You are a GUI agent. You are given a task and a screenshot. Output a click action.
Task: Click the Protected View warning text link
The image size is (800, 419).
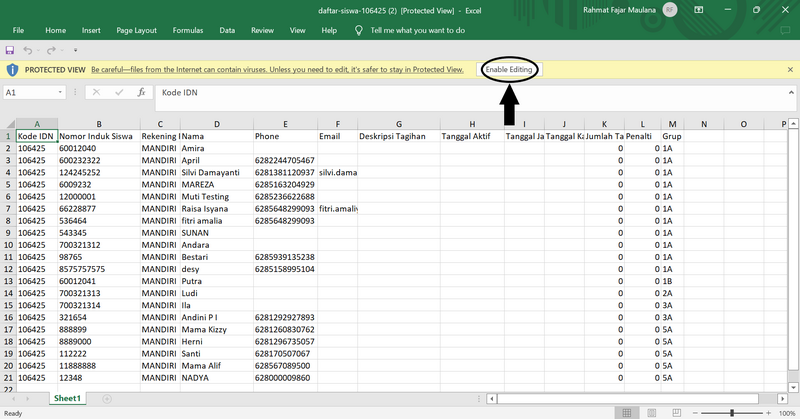click(277, 69)
